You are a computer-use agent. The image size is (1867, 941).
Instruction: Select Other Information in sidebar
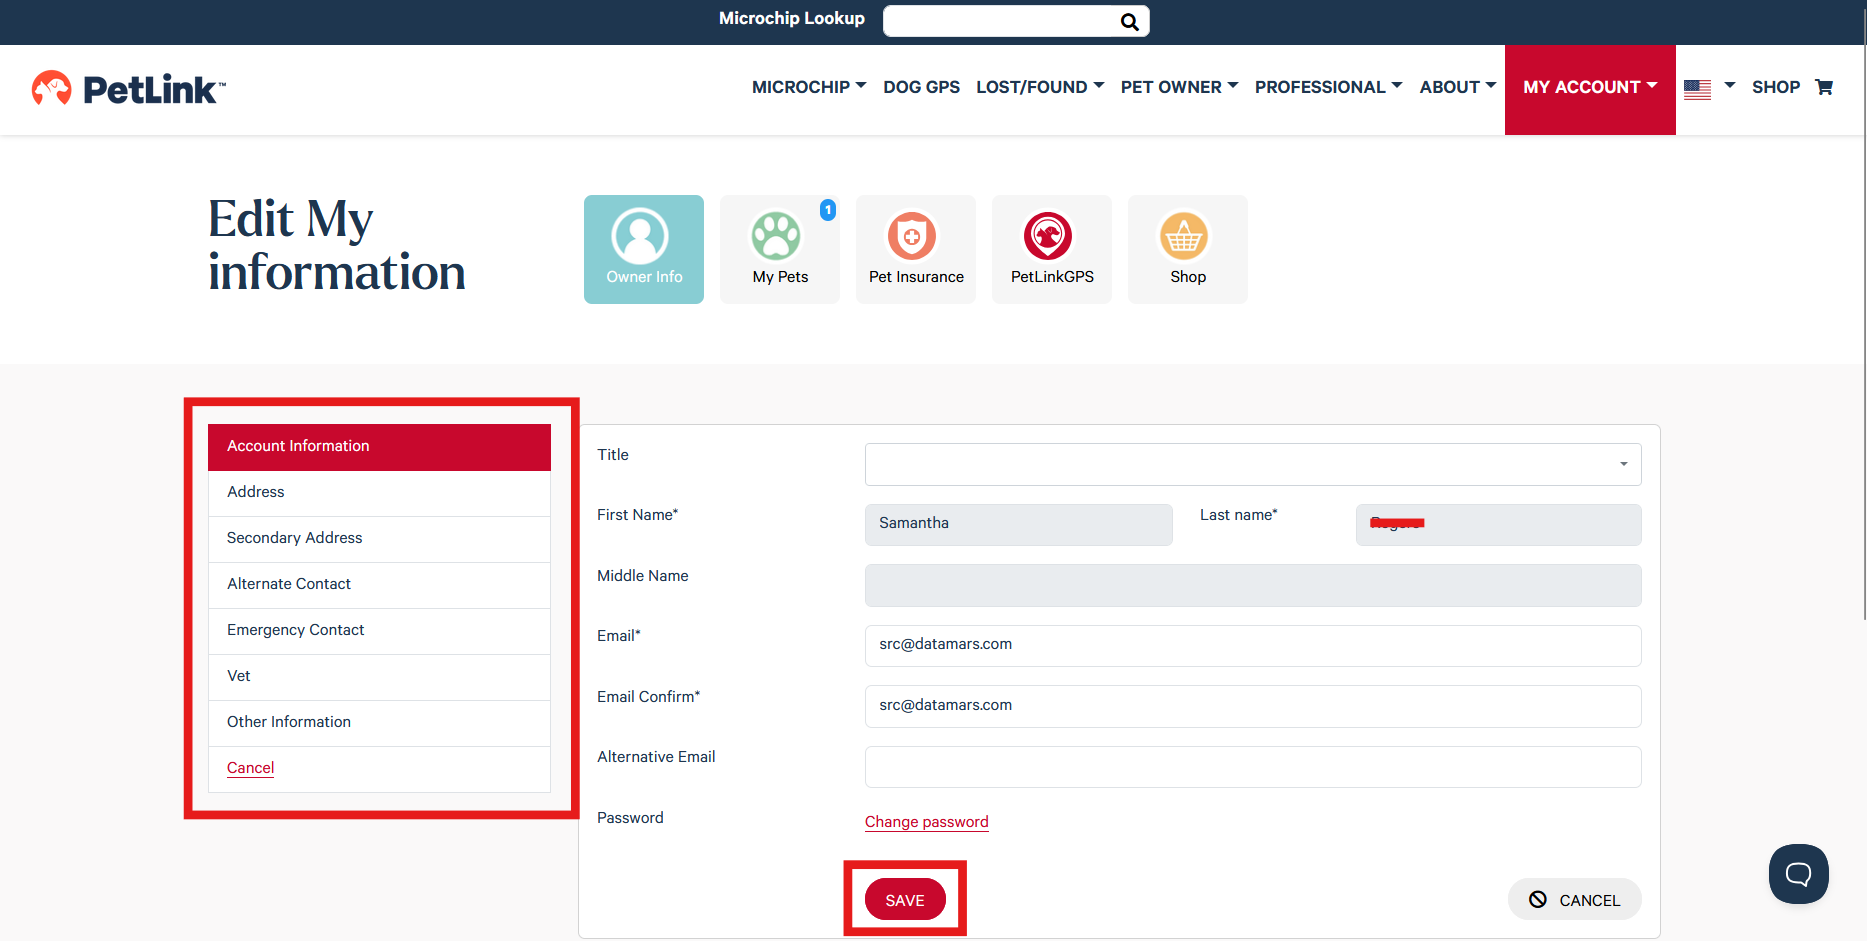pos(379,723)
